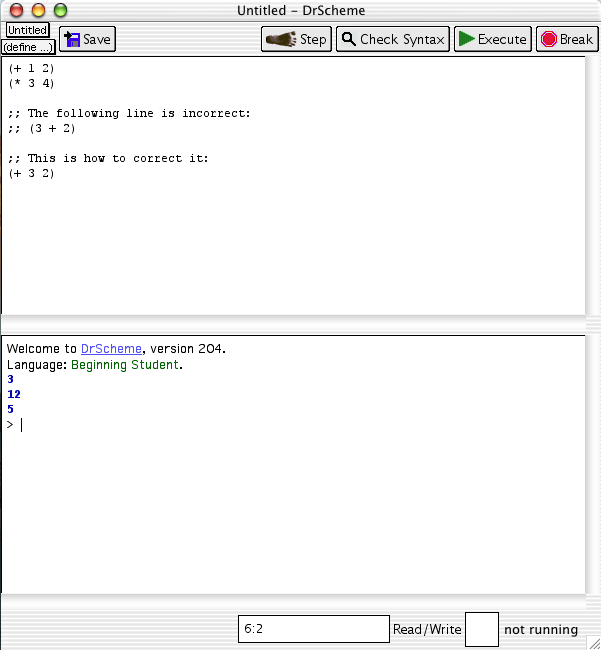Click the window resize grip in the corner

click(x=594, y=643)
